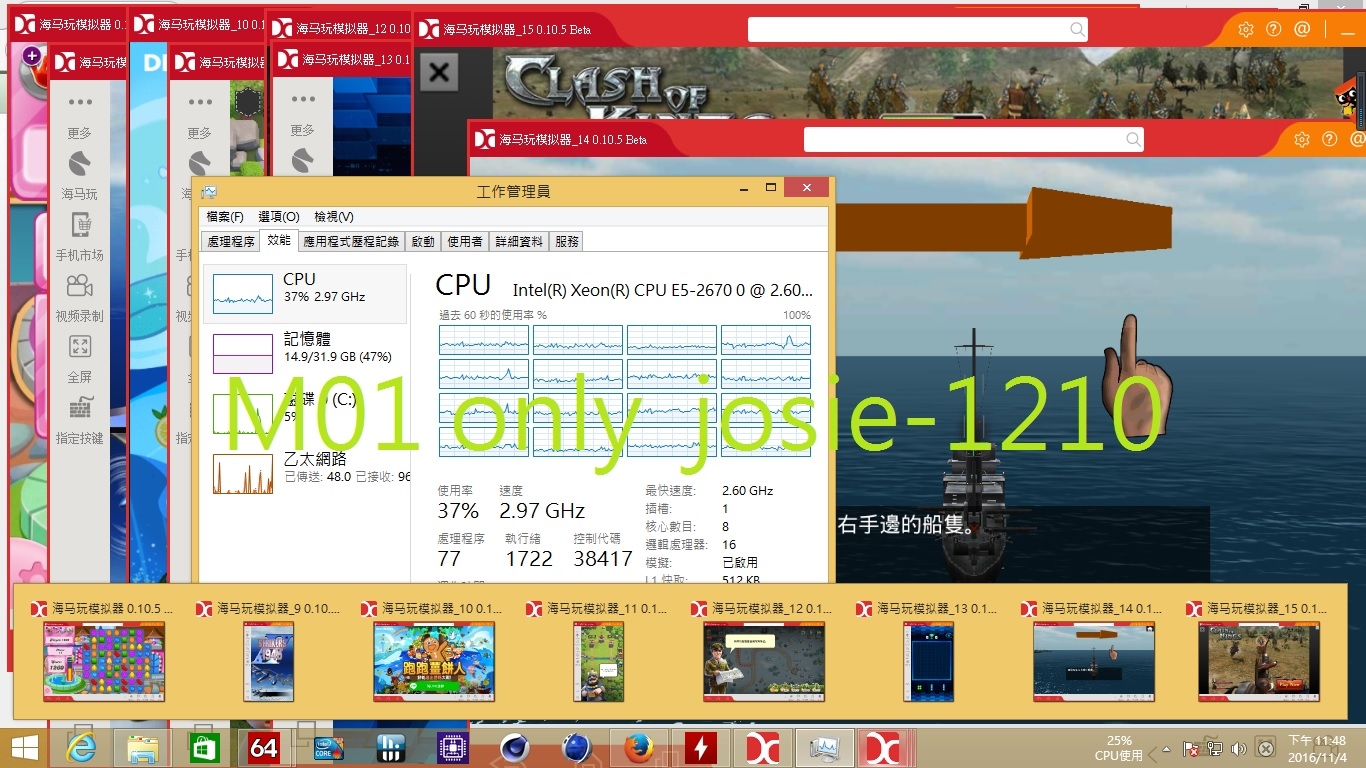Open 檔案(F) menu in Task Manager
Screen dimensions: 1366x768
(x=225, y=216)
